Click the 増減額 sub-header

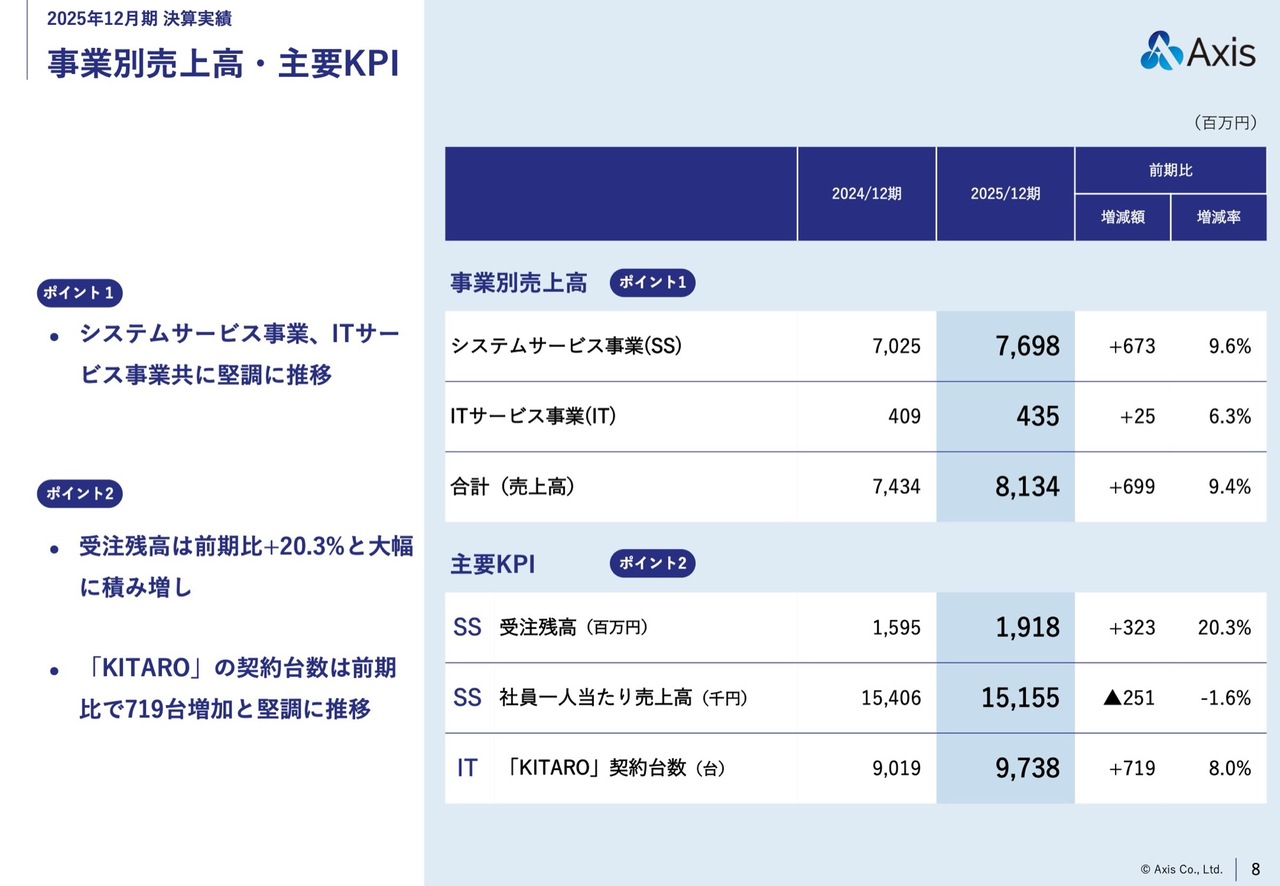click(1122, 217)
